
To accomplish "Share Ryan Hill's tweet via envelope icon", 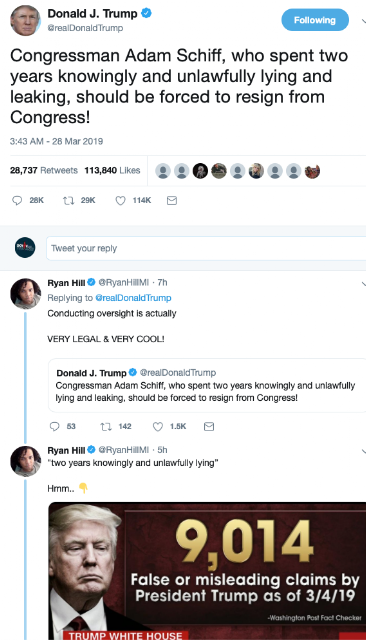I will point(209,427).
